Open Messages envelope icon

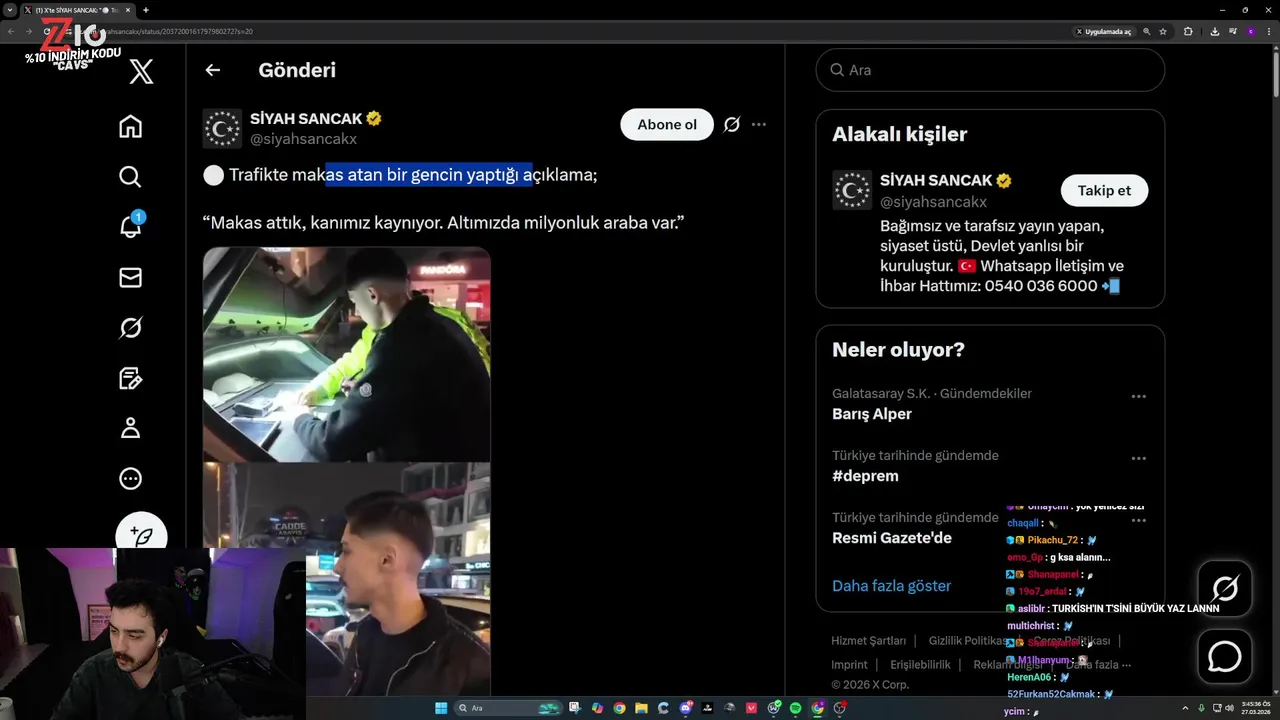tap(130, 278)
